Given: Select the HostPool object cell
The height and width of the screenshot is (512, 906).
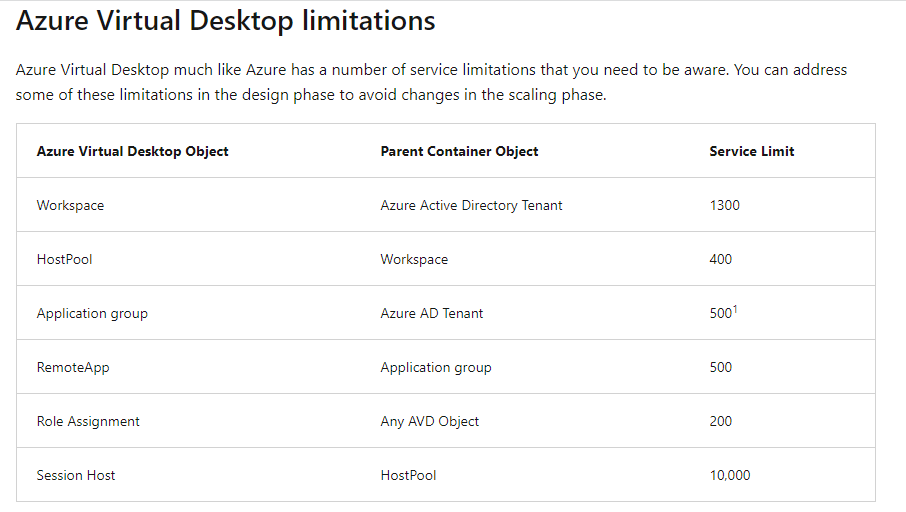Looking at the screenshot, I should click(x=65, y=259).
